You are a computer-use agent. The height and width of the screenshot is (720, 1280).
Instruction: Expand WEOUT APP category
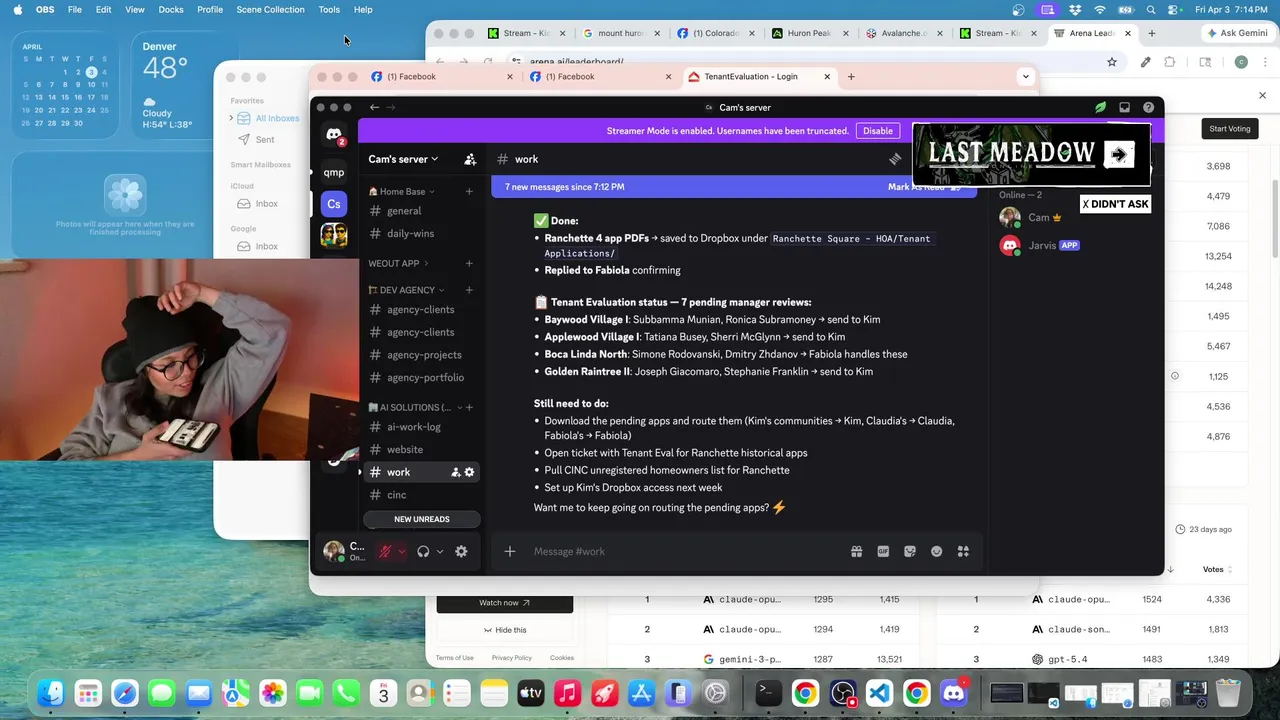(398, 263)
